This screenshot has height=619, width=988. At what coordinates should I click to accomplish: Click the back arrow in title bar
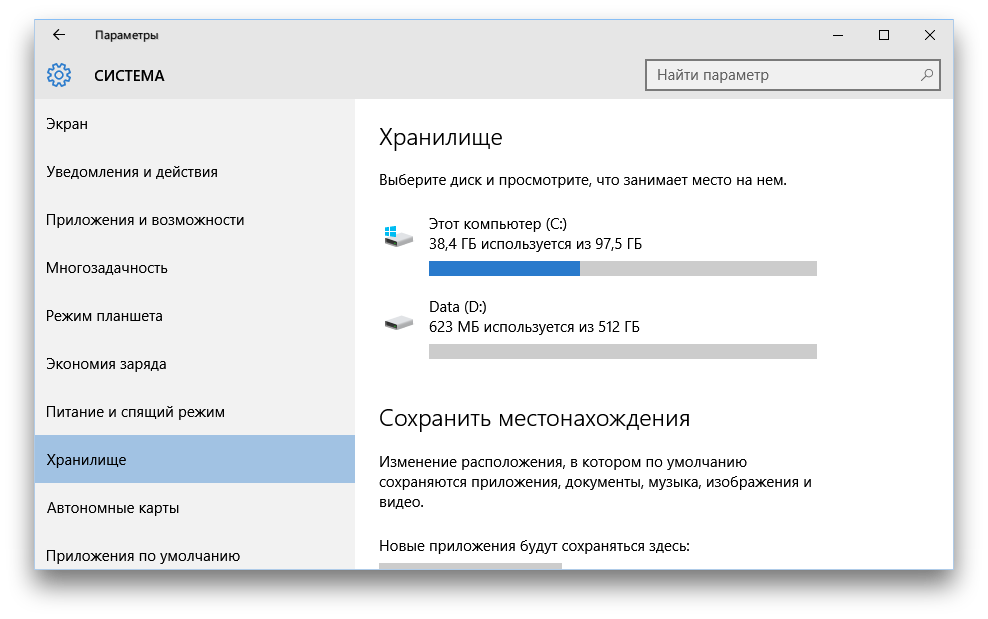pos(59,35)
